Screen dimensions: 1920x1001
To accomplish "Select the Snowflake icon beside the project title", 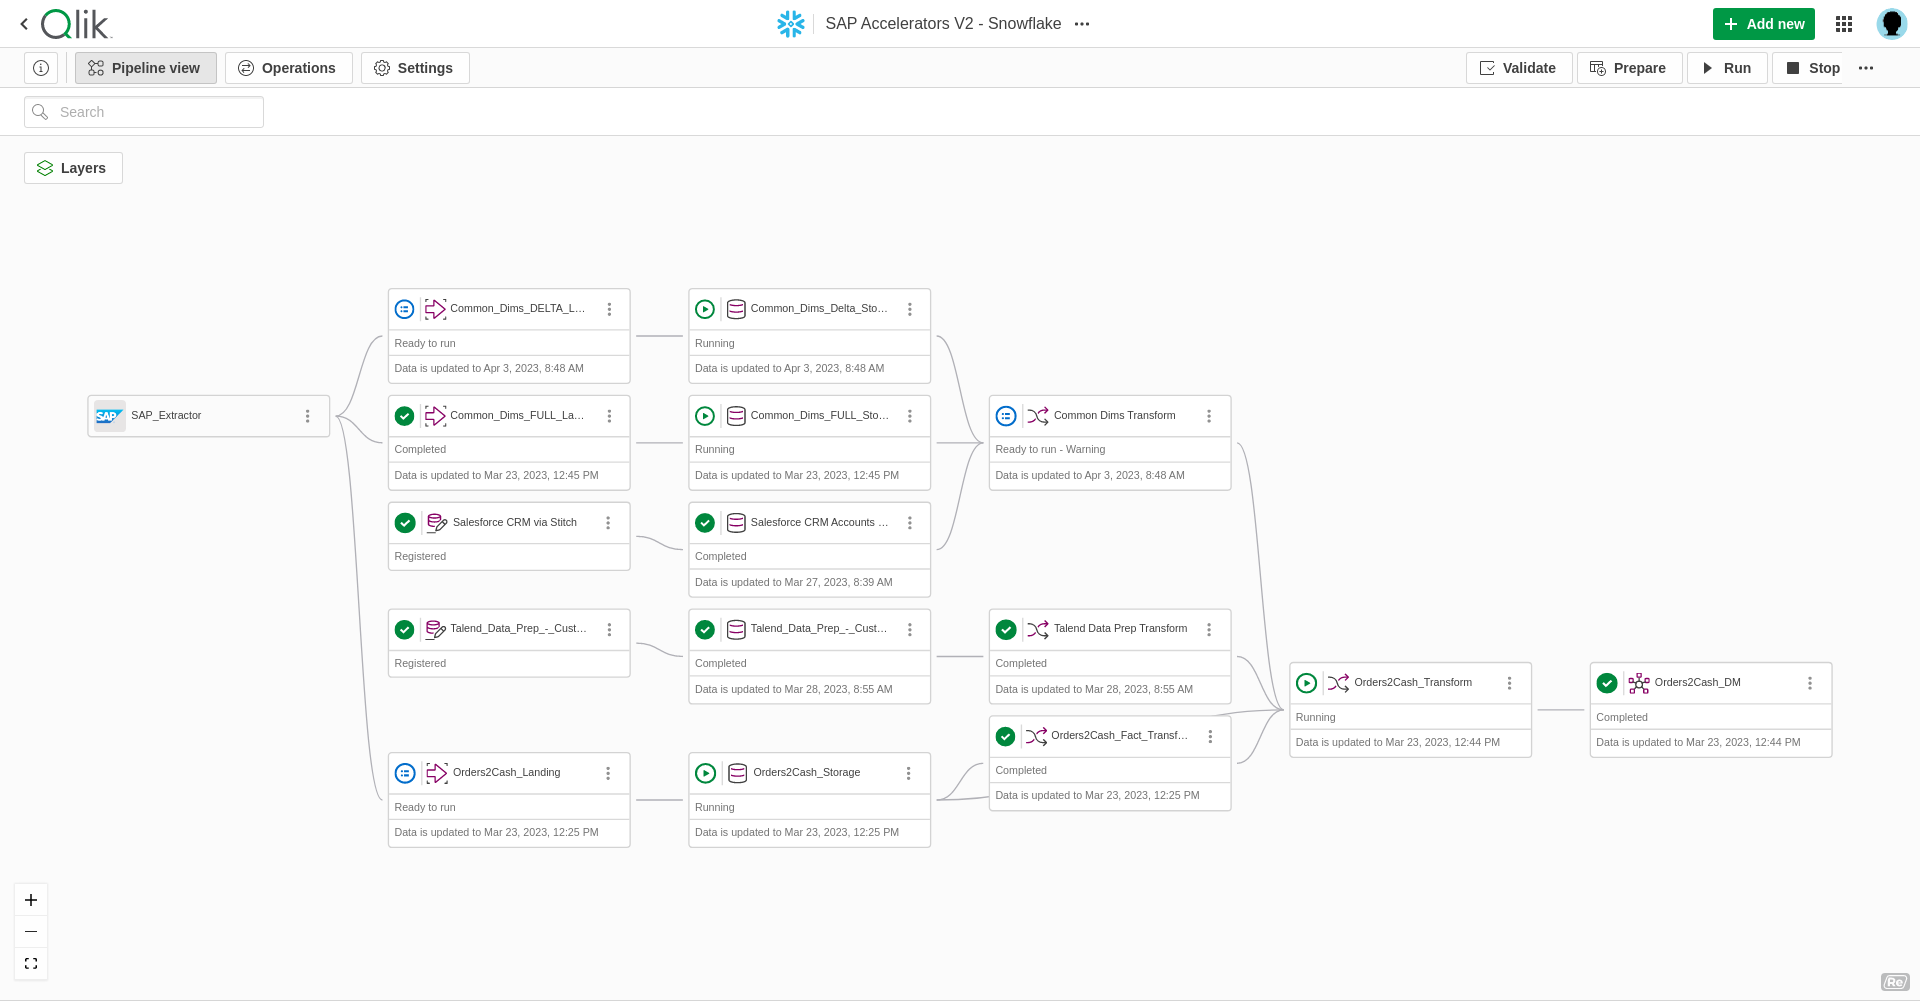I will (x=791, y=23).
